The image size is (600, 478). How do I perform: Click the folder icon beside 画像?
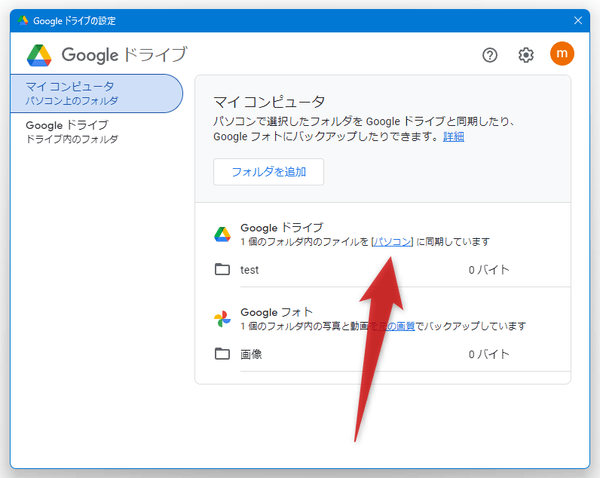click(x=222, y=354)
